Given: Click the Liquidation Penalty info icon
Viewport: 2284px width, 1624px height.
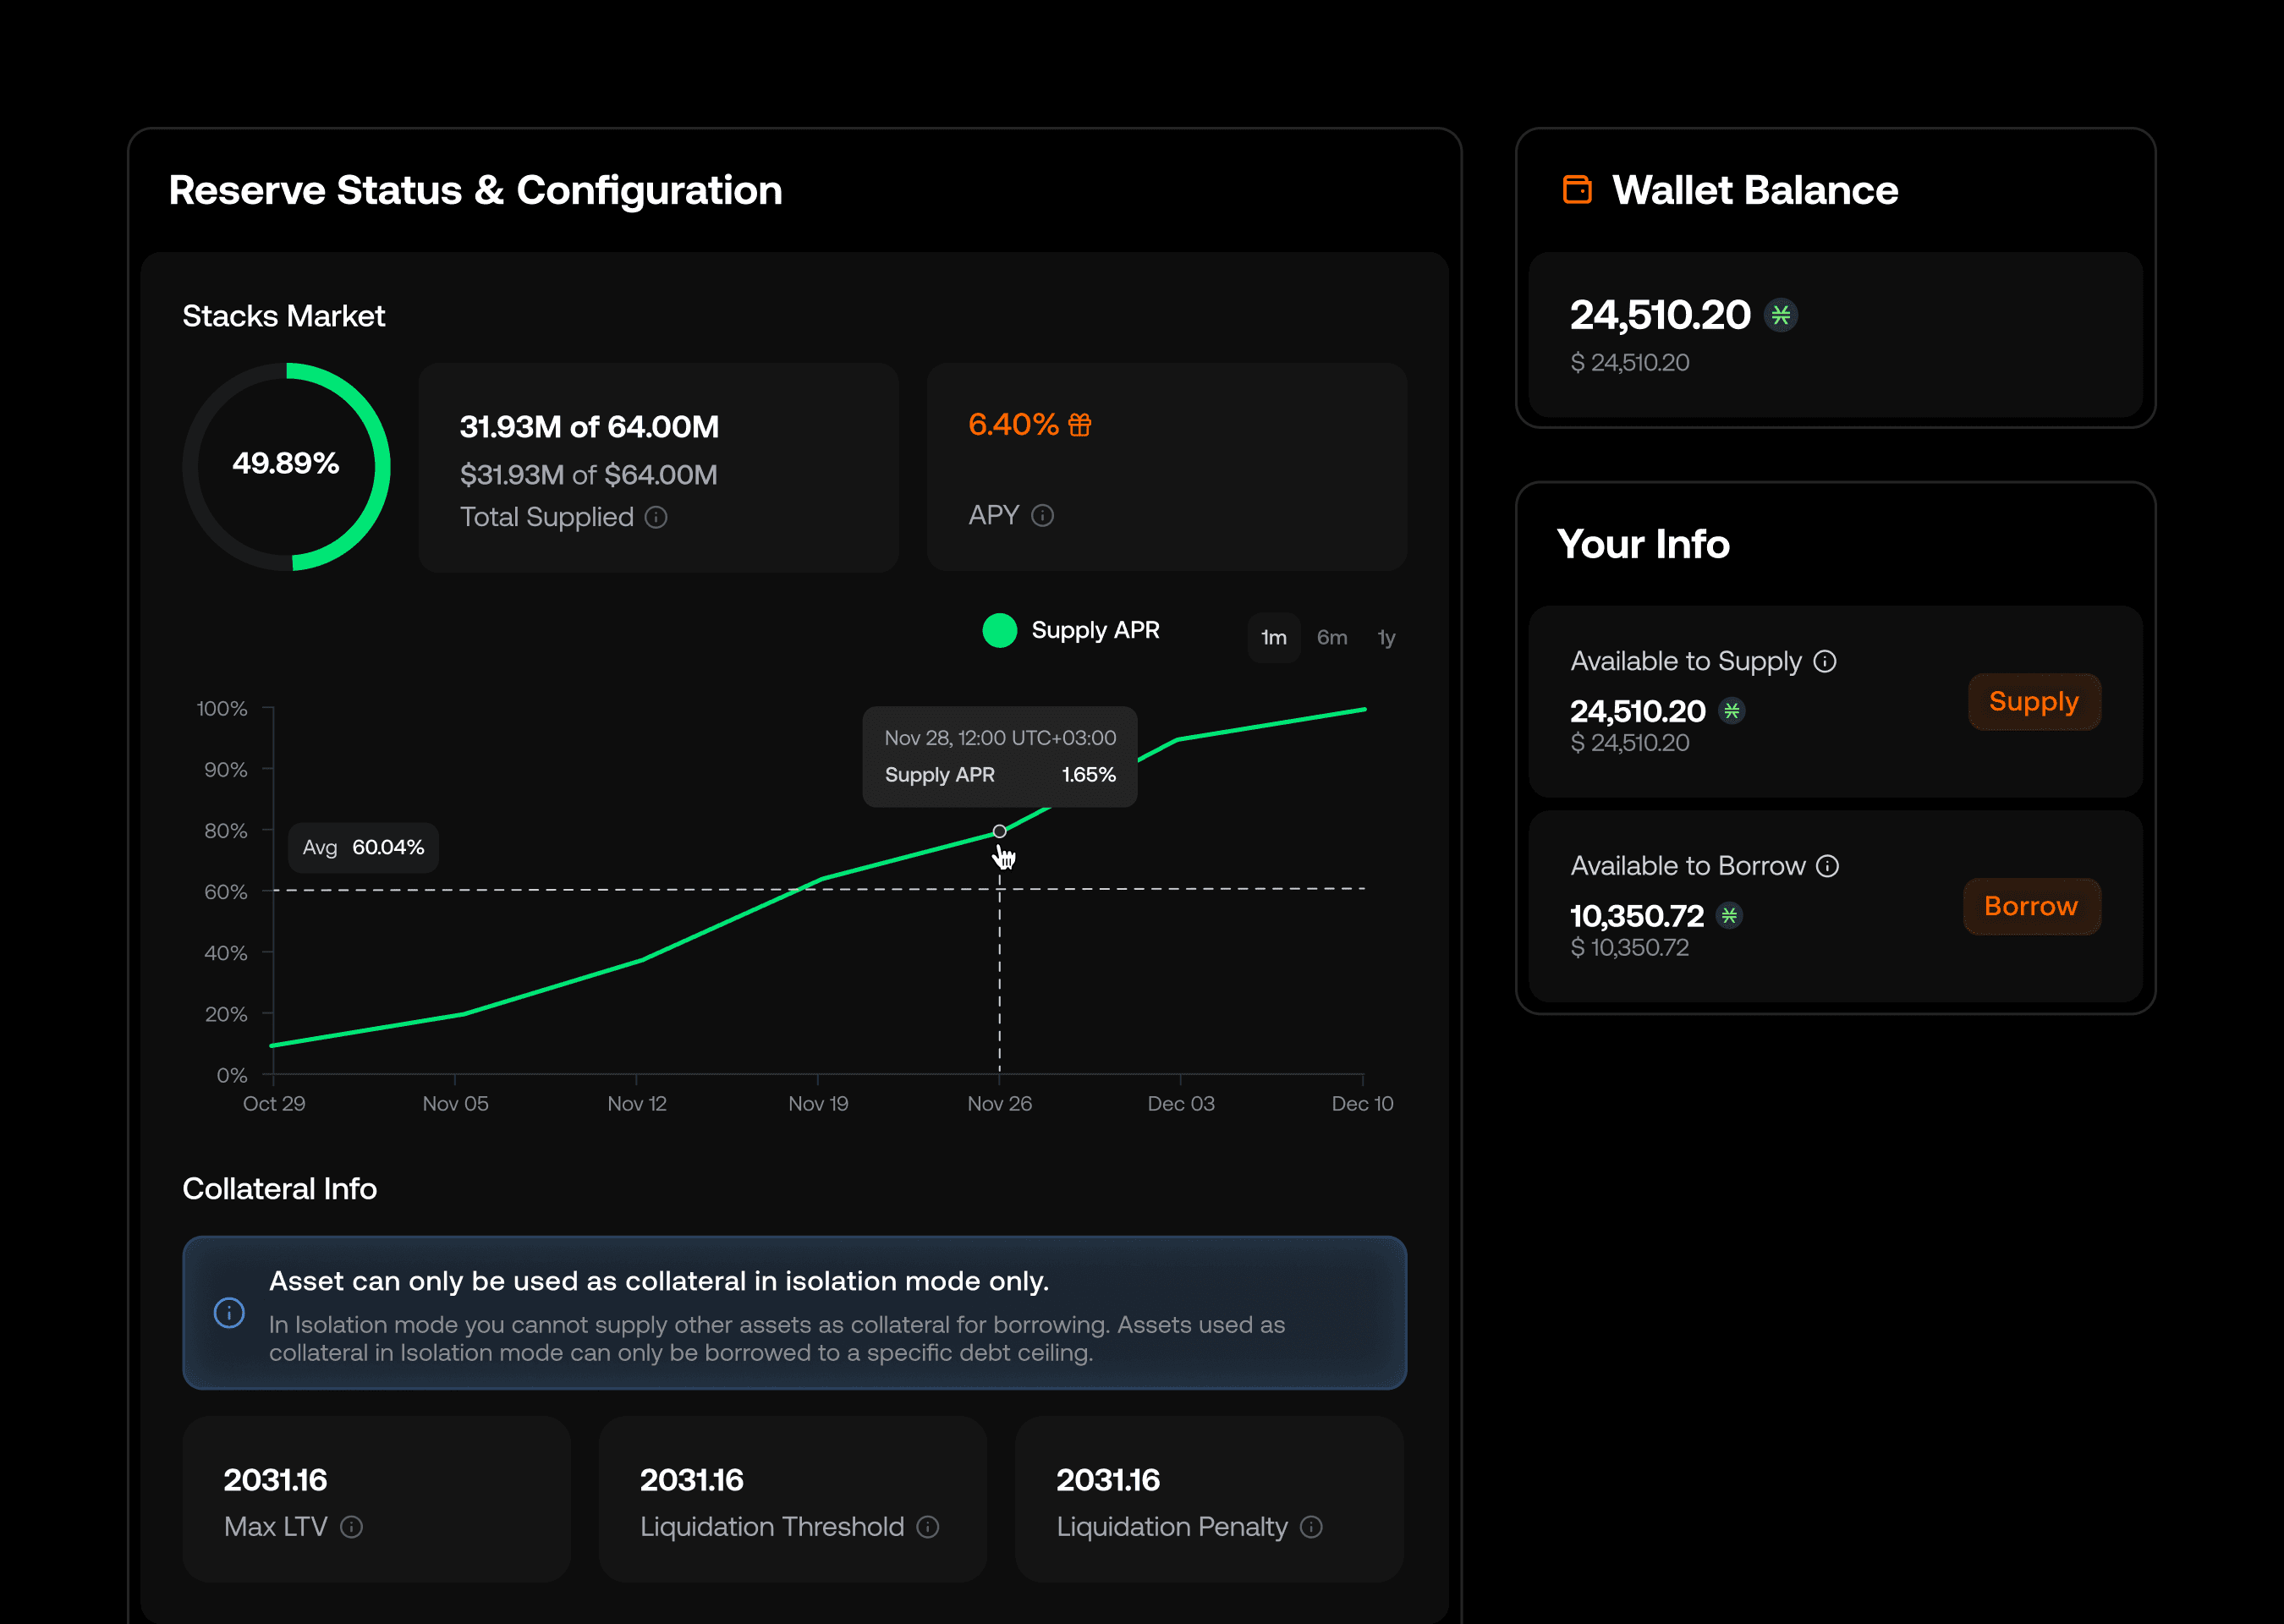Looking at the screenshot, I should point(1311,1527).
